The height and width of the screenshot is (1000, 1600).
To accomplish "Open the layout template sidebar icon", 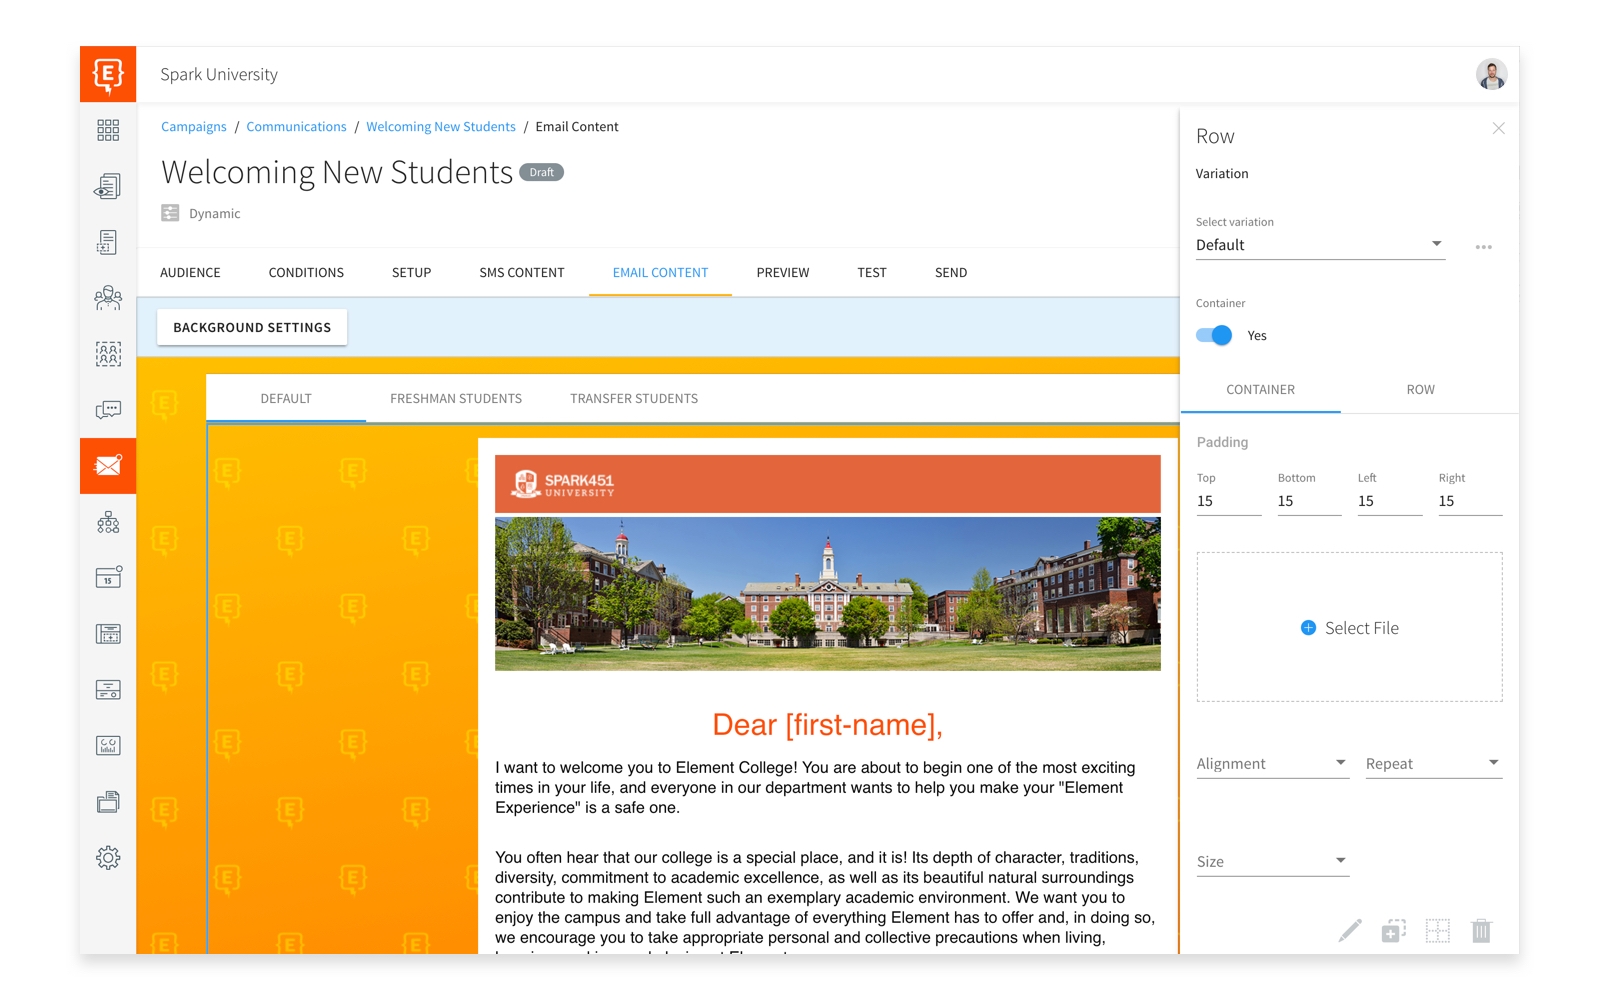I will pyautogui.click(x=108, y=634).
